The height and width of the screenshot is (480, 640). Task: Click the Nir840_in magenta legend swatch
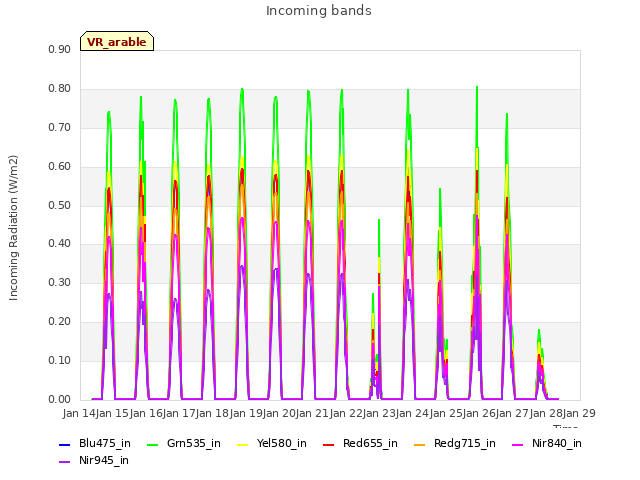(518, 444)
